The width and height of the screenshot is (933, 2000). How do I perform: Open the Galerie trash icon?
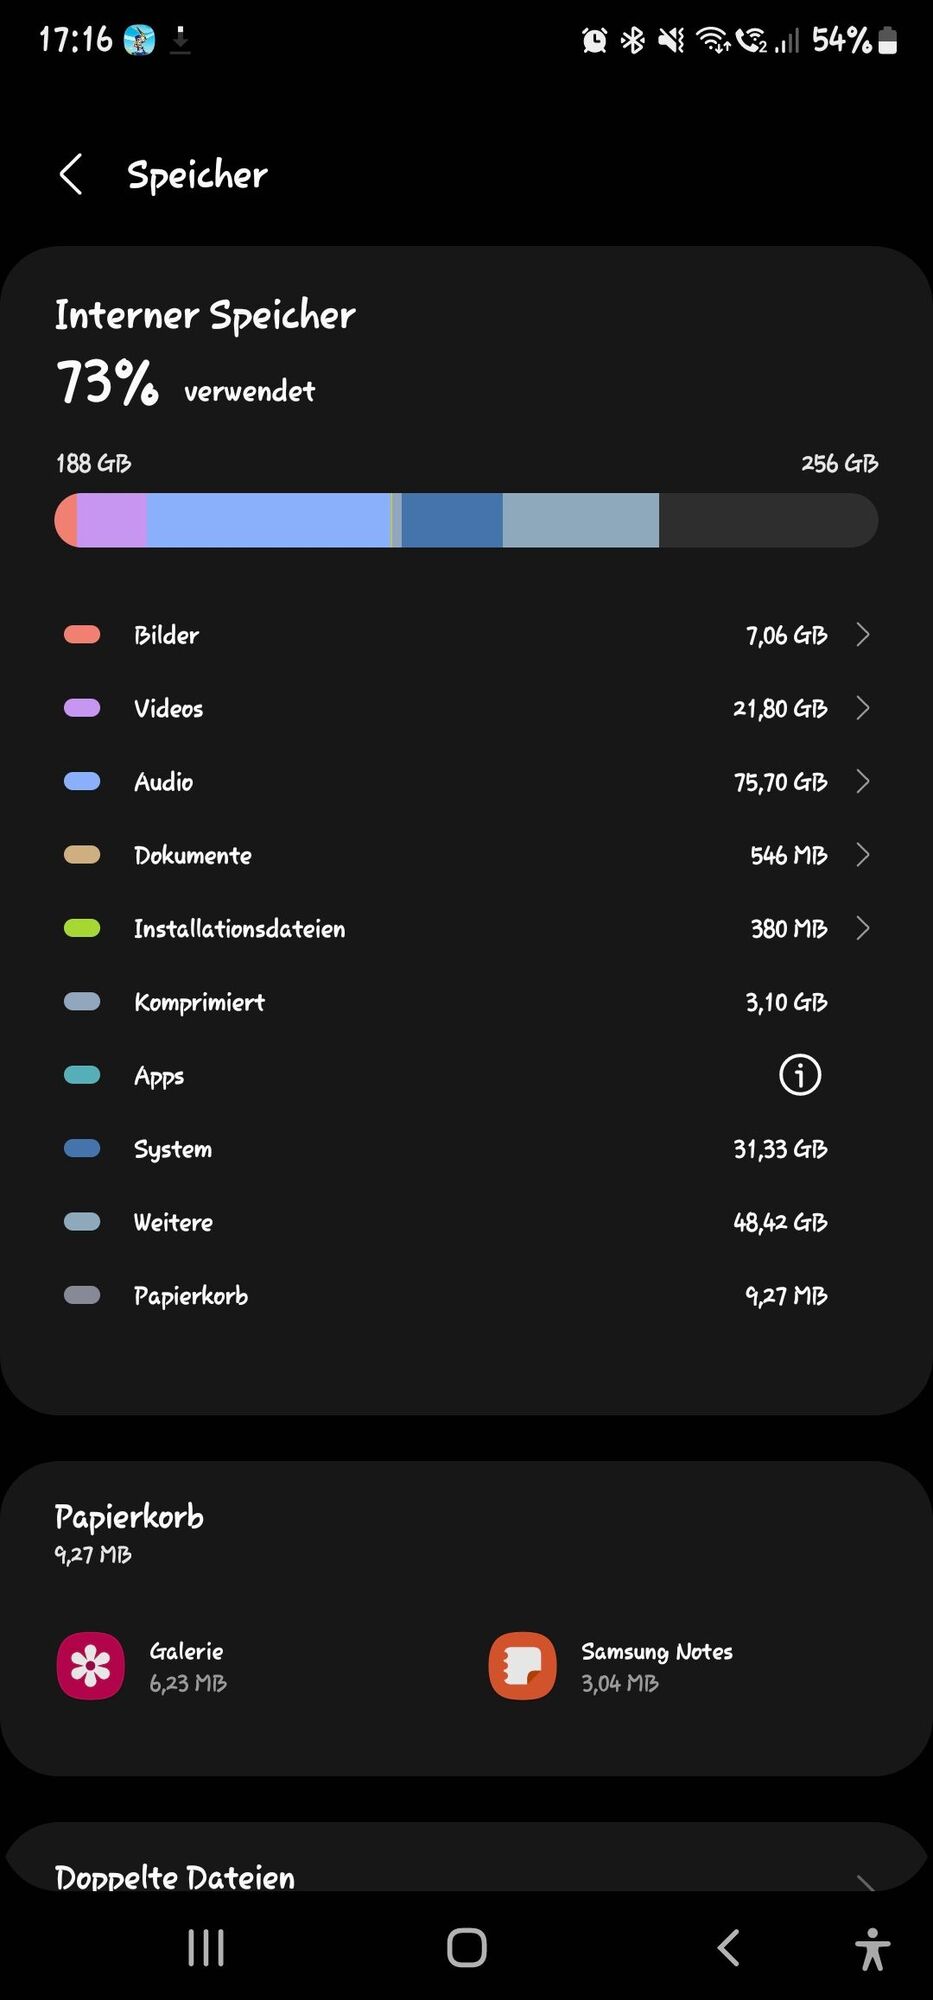[x=91, y=1666]
